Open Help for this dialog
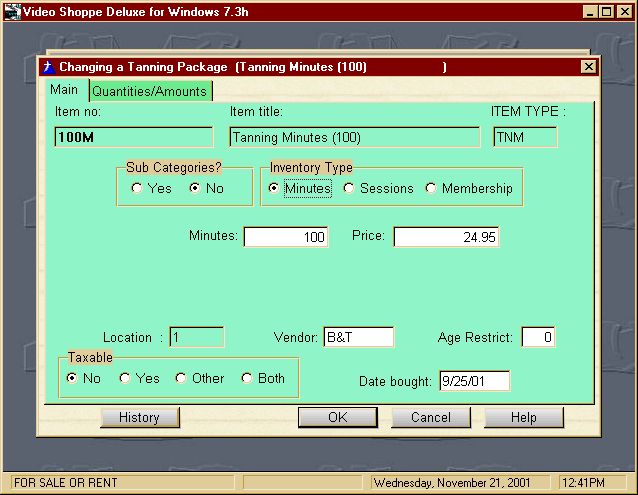The image size is (638, 495). point(524,417)
